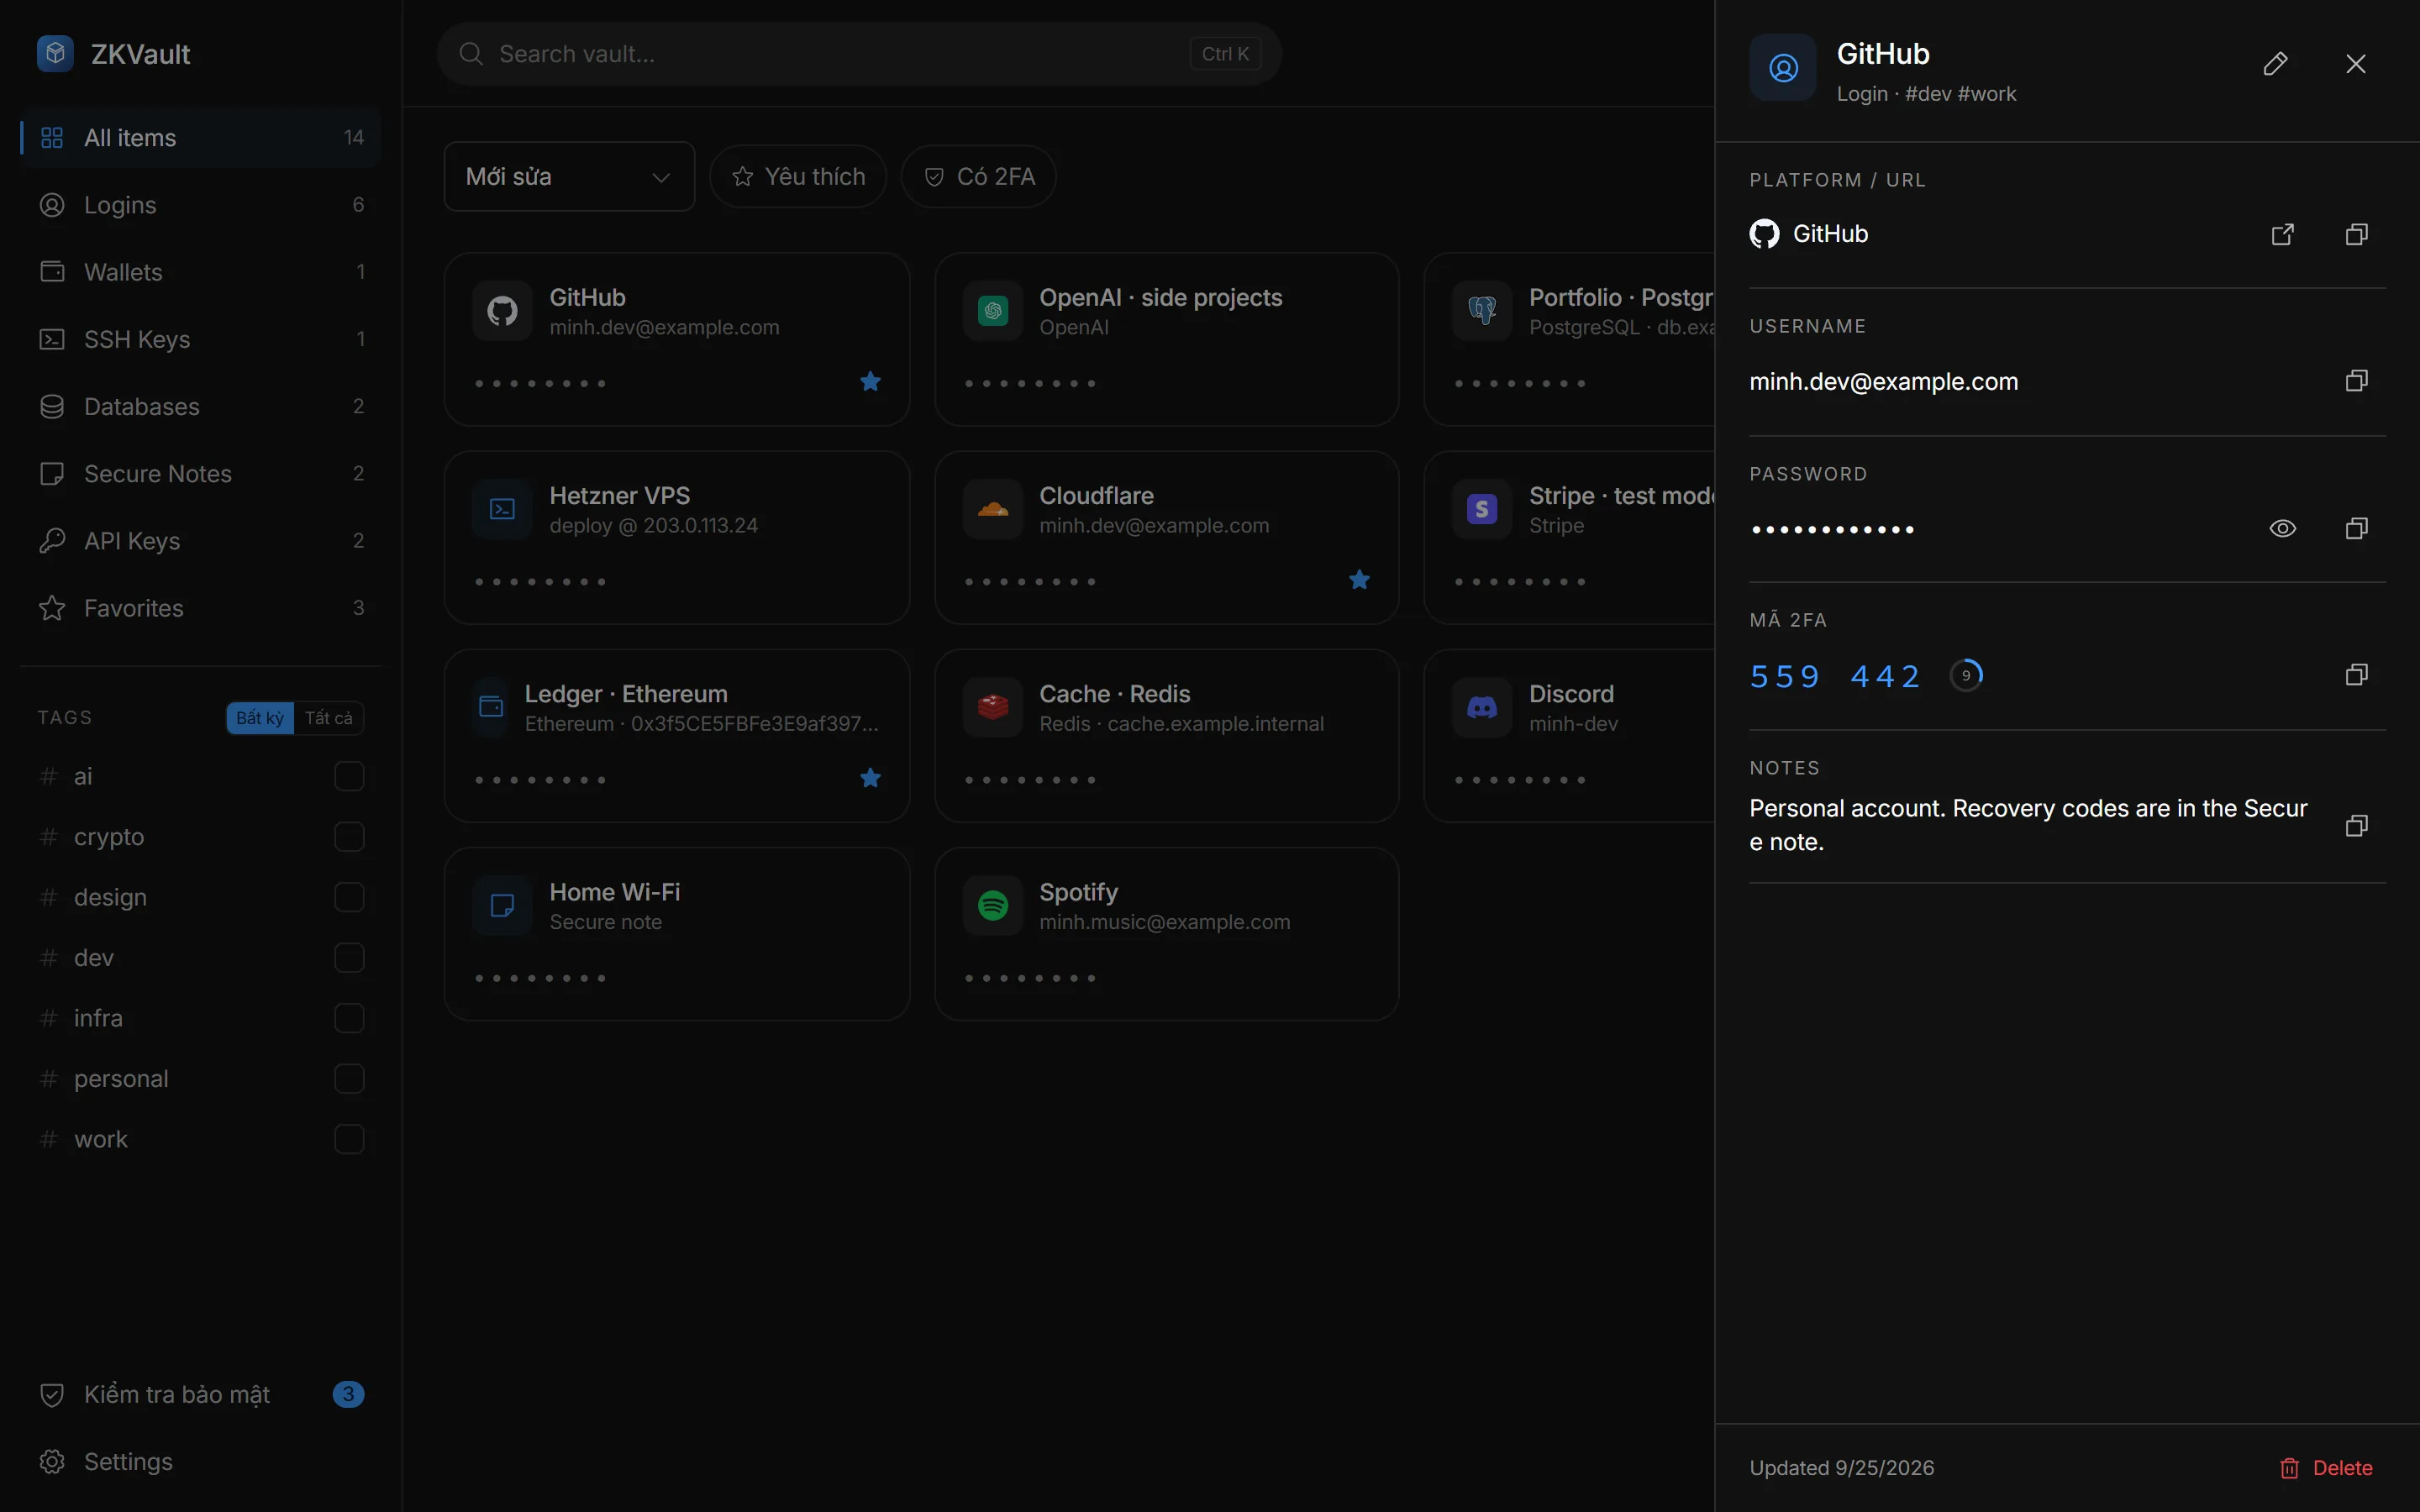Open the Secure Notes category

[x=200, y=473]
